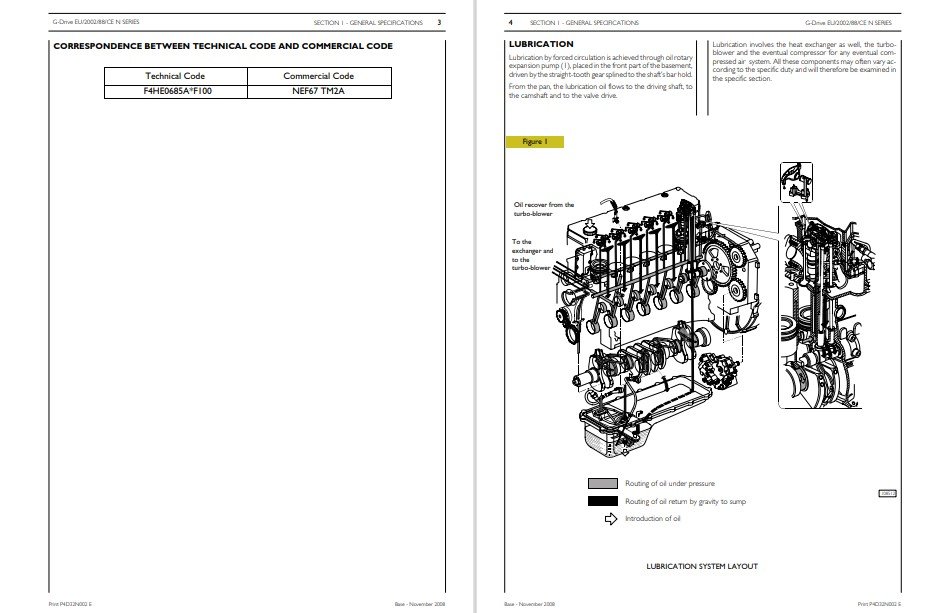Click the black oil return legend swatch
The height and width of the screenshot is (613, 952).
[x=602, y=501]
